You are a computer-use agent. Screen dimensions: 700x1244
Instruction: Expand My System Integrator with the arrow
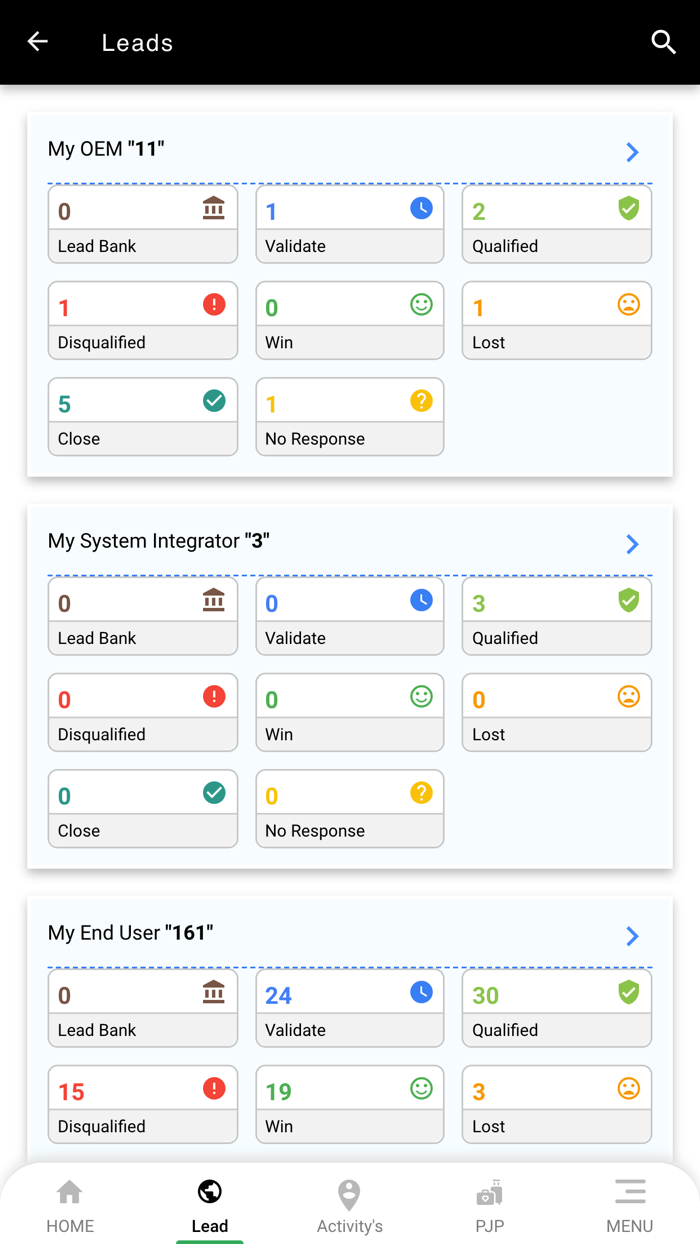click(632, 544)
